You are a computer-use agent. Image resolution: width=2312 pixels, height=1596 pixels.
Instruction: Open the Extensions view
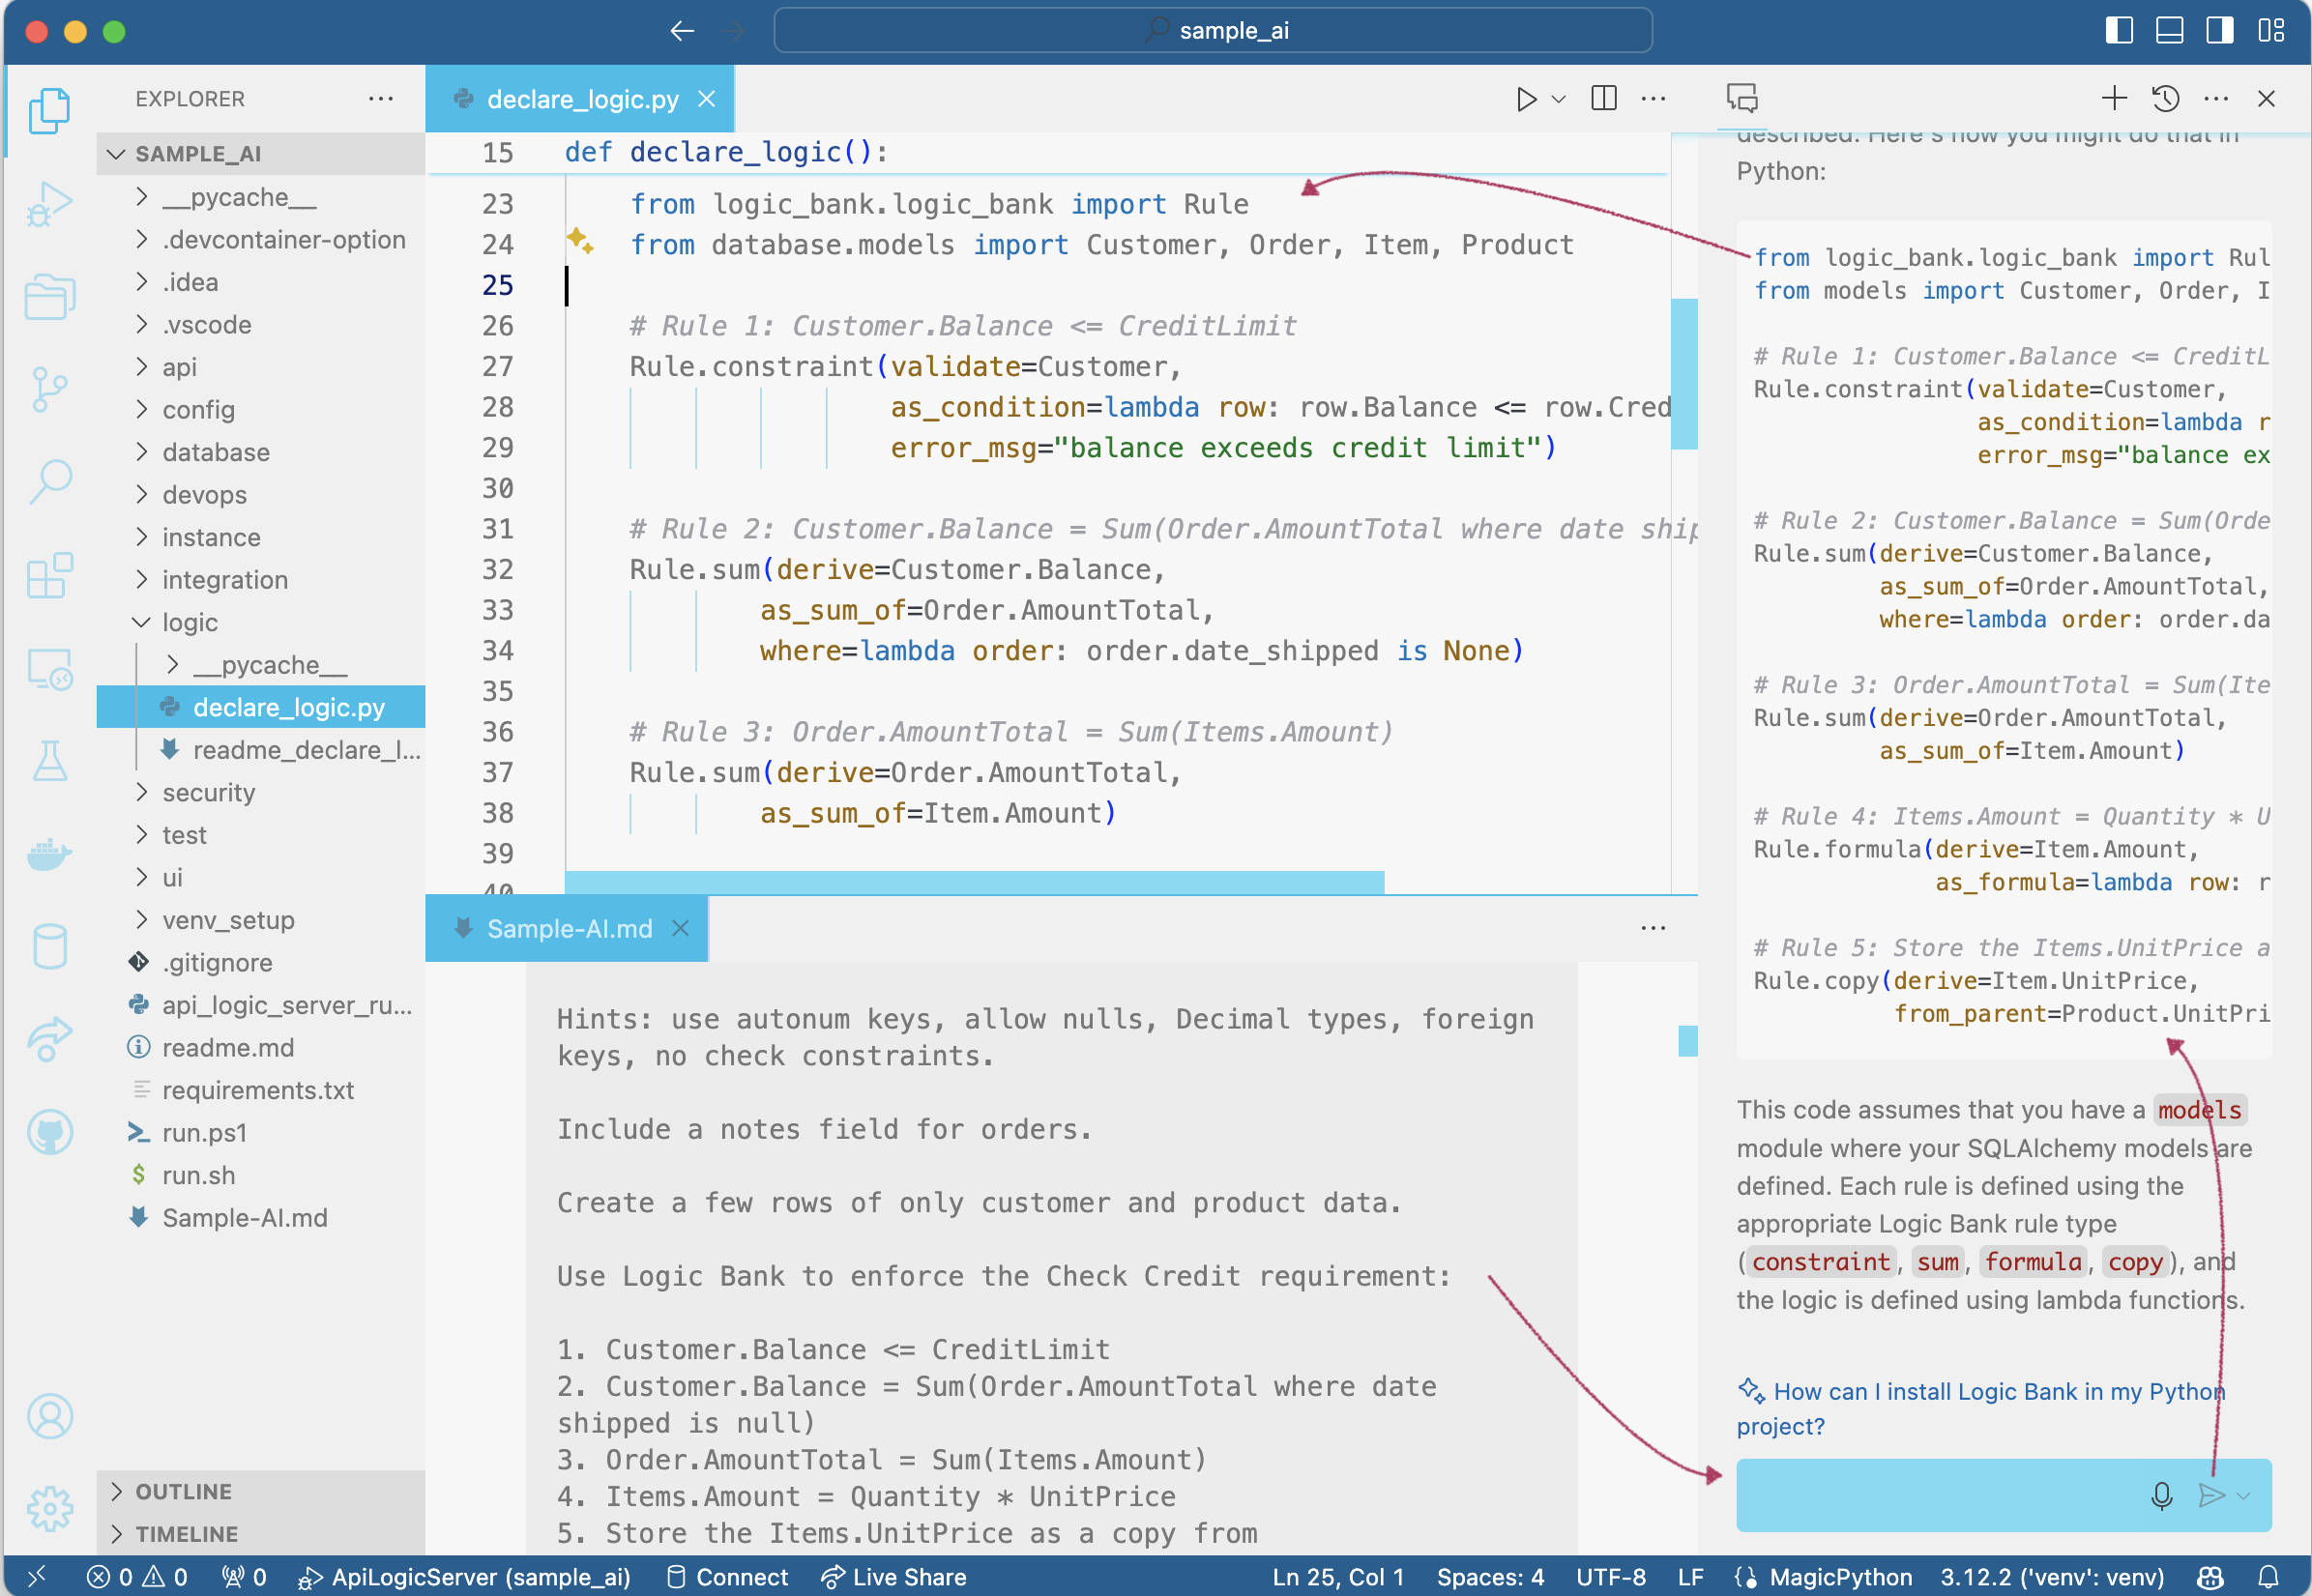coord(49,576)
